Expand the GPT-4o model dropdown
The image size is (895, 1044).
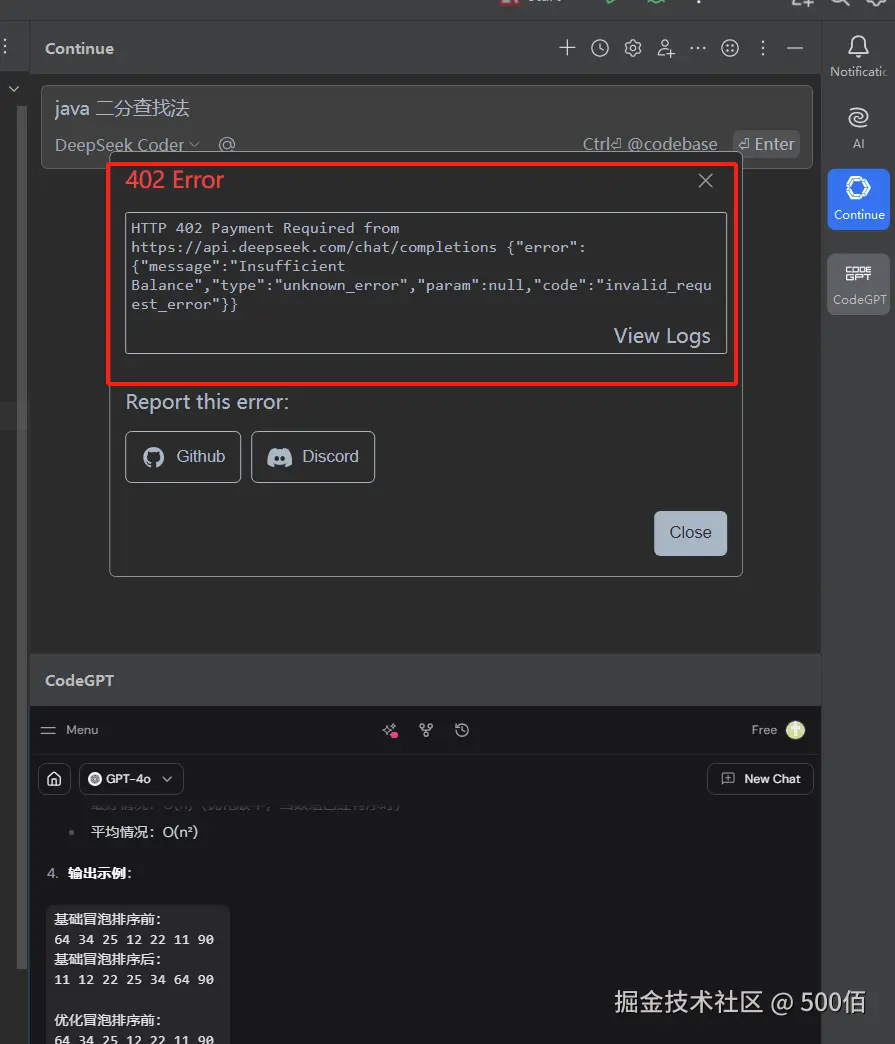(x=131, y=779)
